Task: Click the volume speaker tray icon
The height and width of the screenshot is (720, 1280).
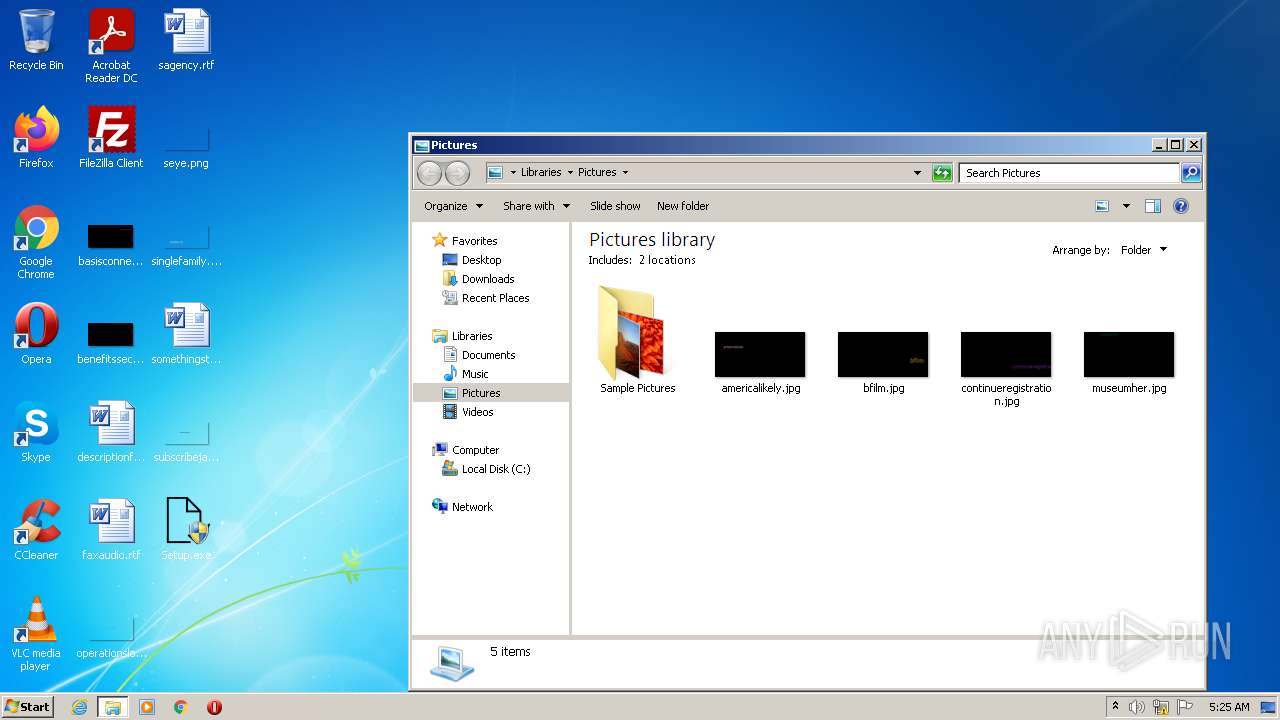Action: 1136,707
